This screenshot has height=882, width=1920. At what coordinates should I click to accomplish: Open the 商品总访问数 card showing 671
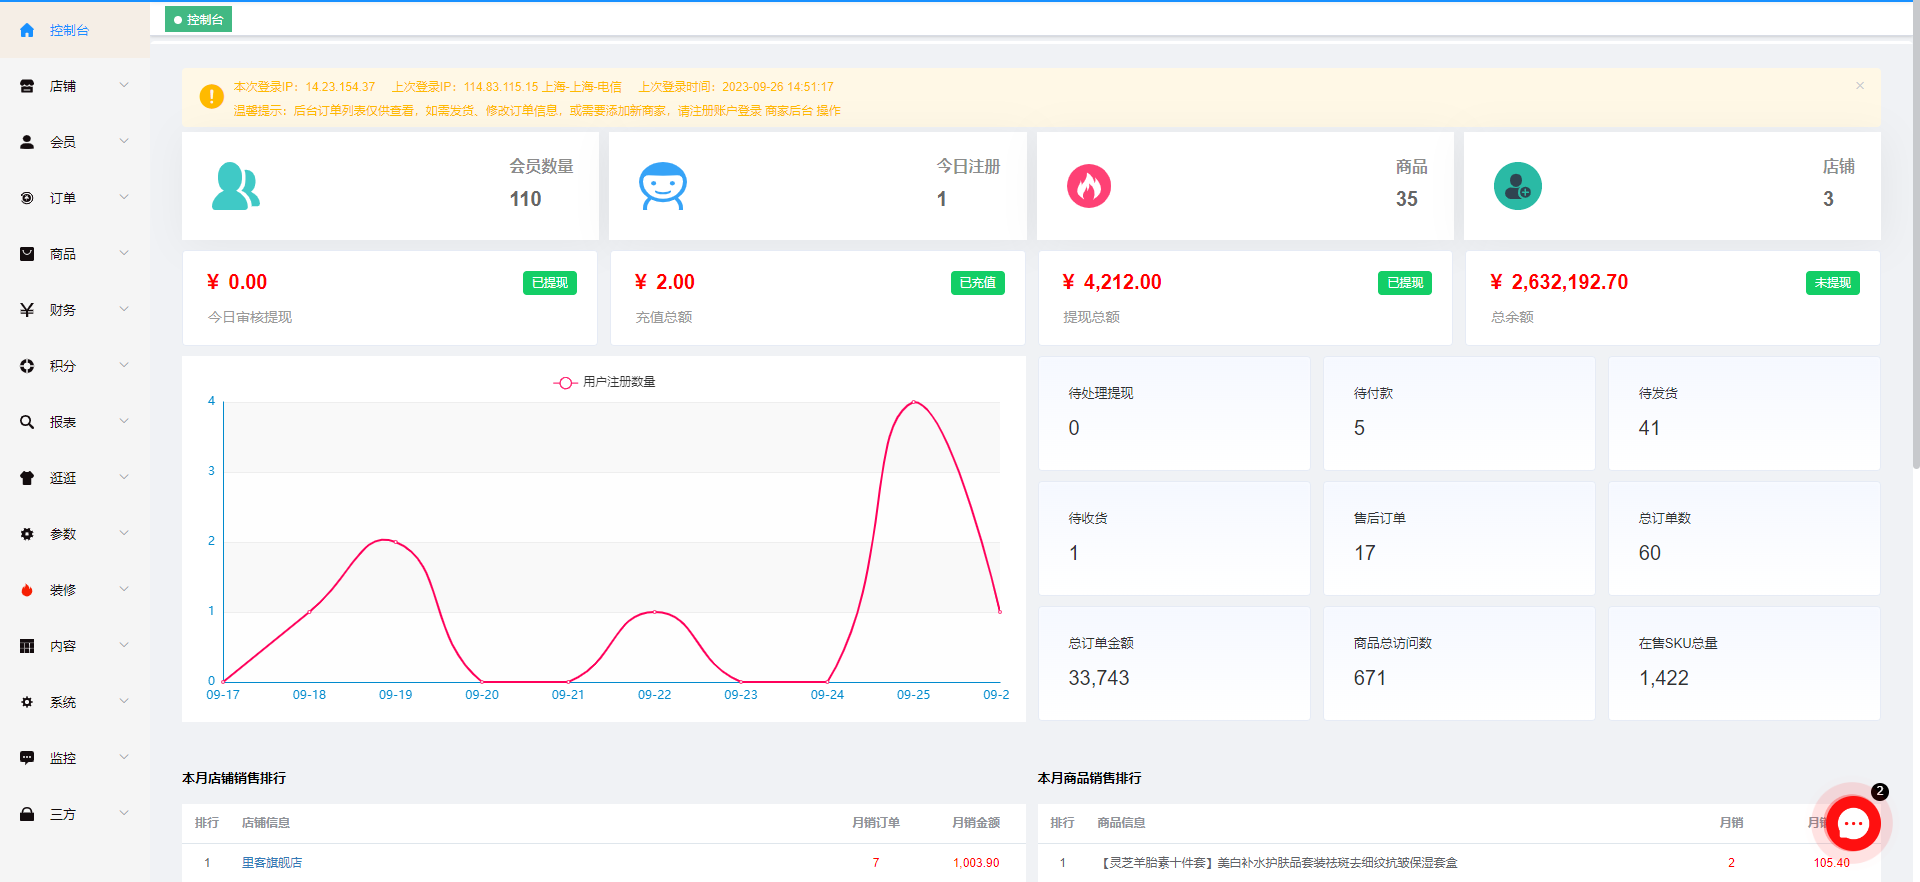point(1459,663)
